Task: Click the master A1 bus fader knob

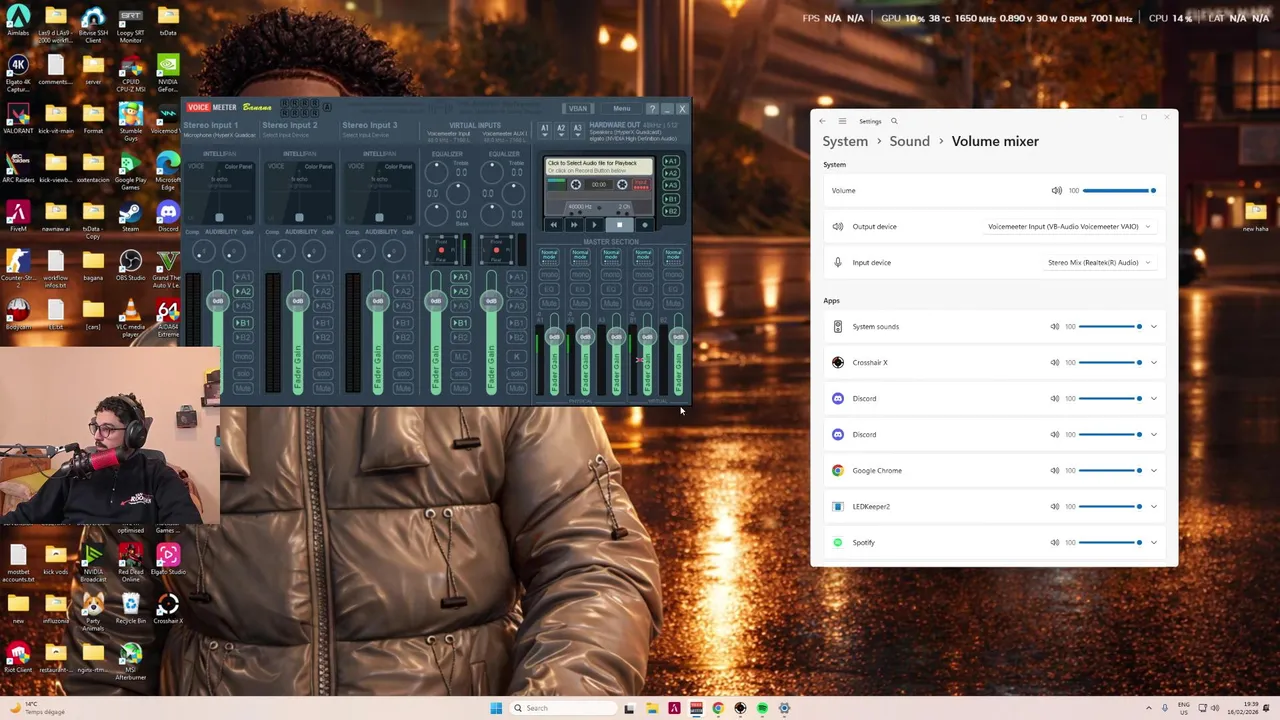Action: click(x=555, y=337)
